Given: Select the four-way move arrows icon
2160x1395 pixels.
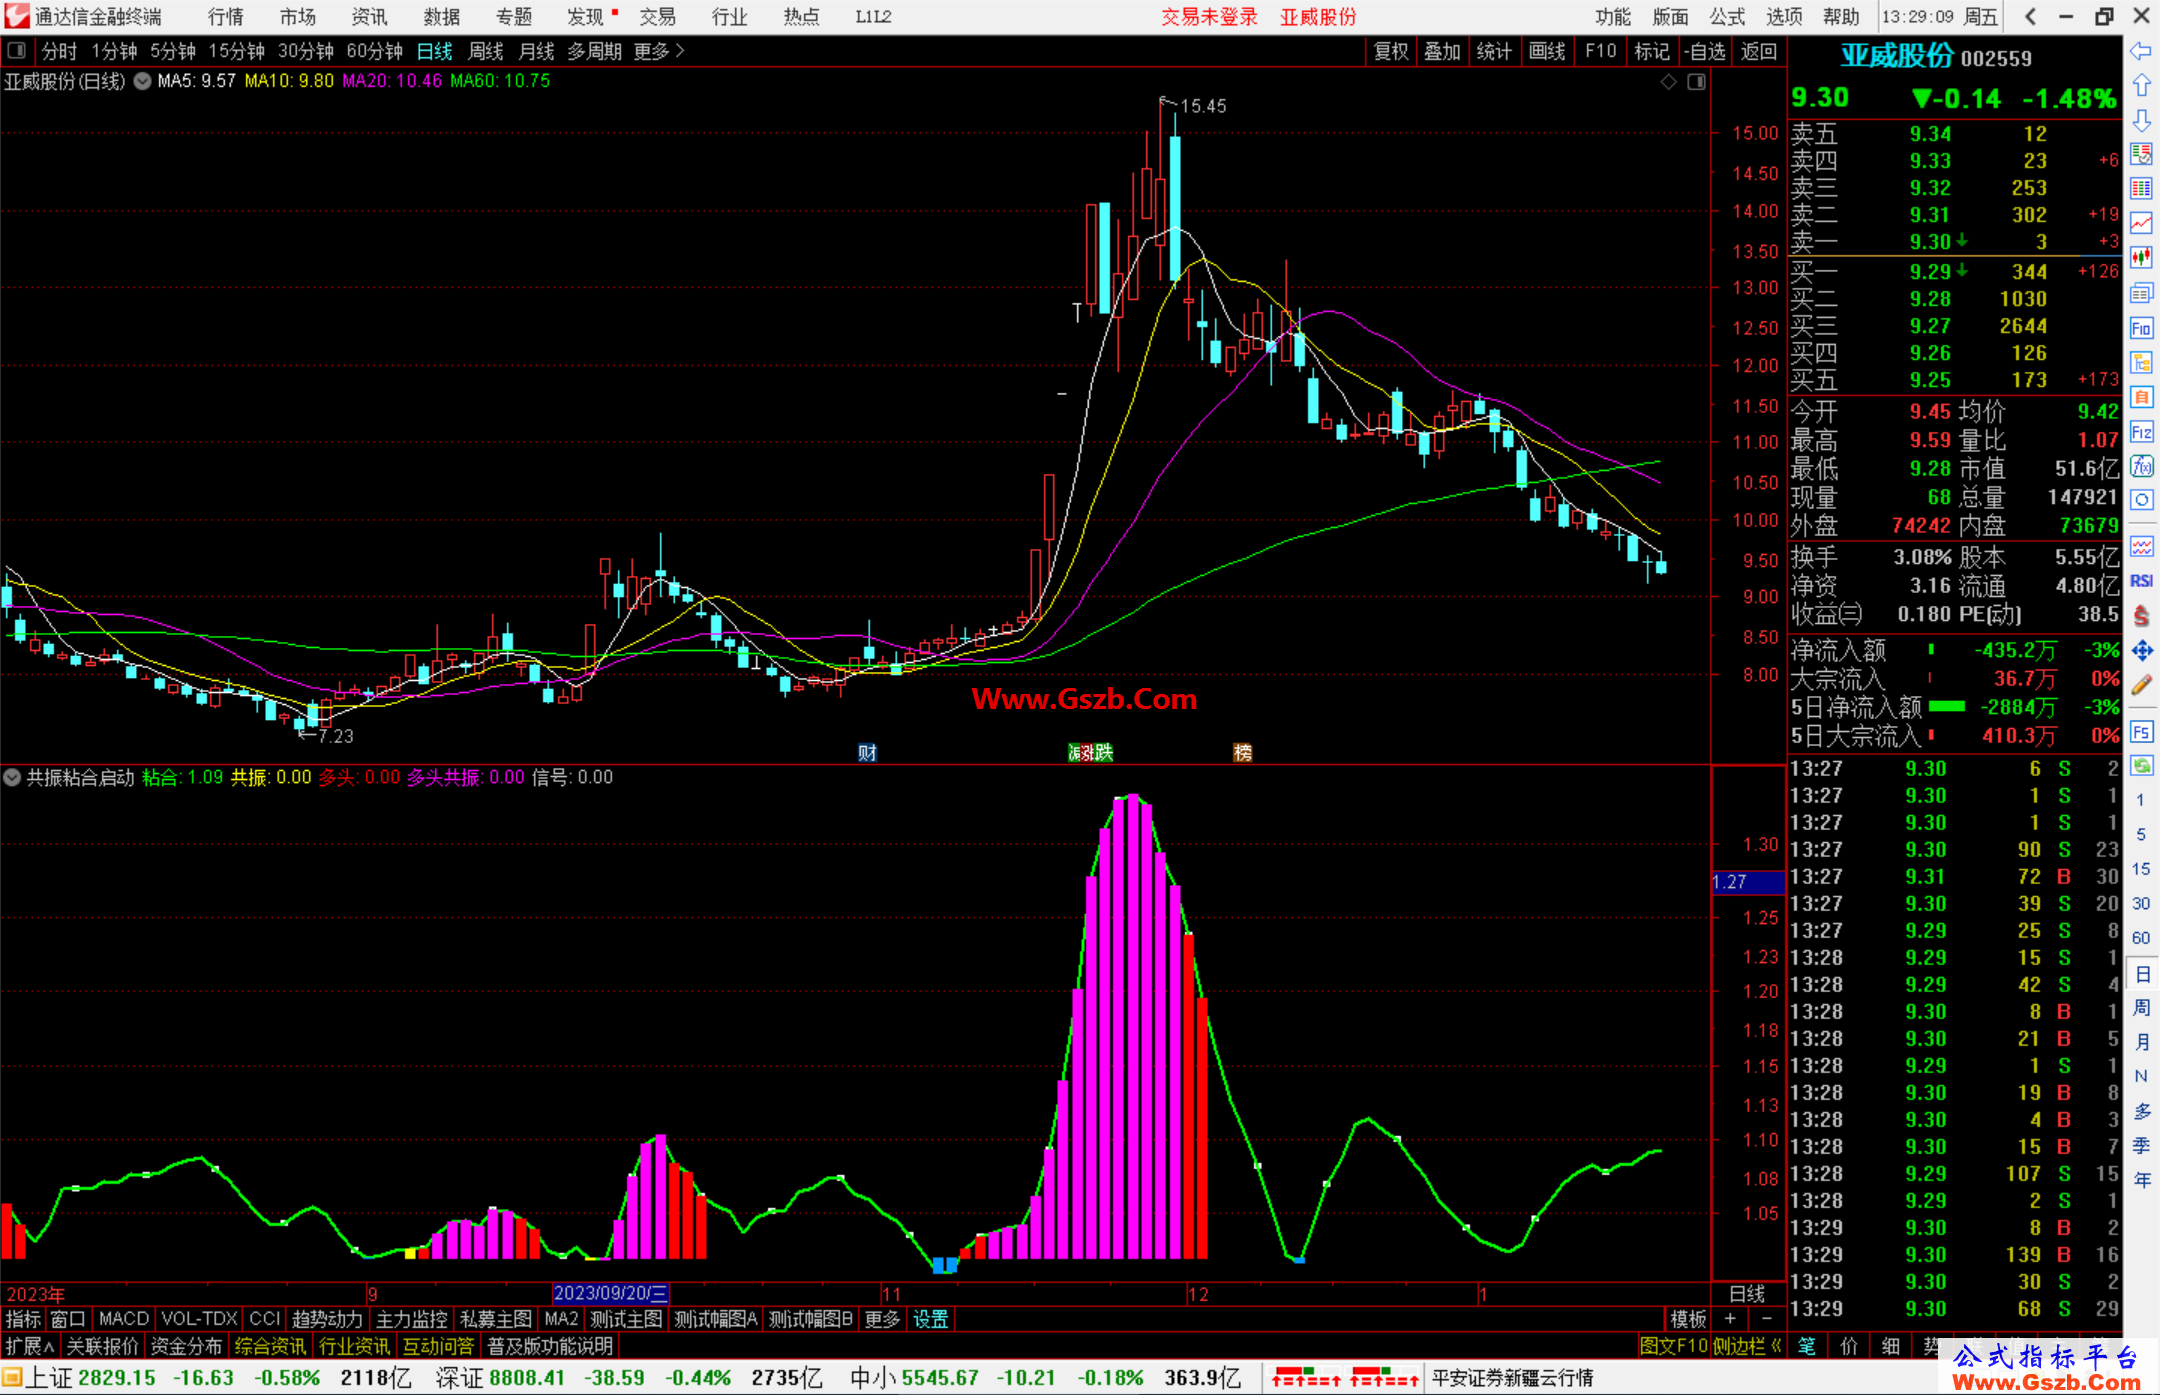Looking at the screenshot, I should click(x=2141, y=651).
